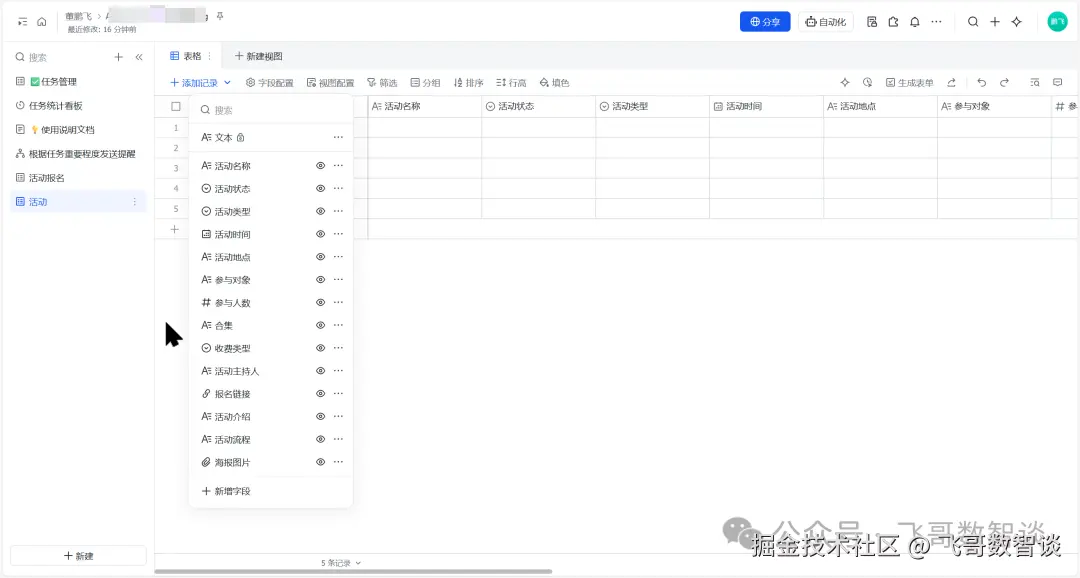Click 新增字段 at bottom of field list
This screenshot has width=1080, height=578.
[226, 491]
